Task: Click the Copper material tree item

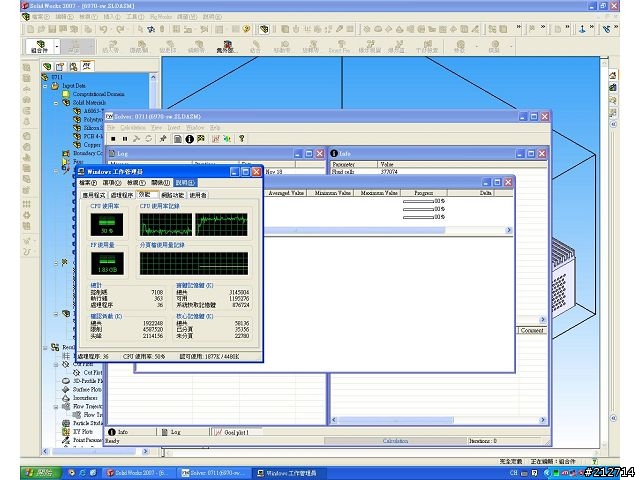Action: [x=92, y=145]
